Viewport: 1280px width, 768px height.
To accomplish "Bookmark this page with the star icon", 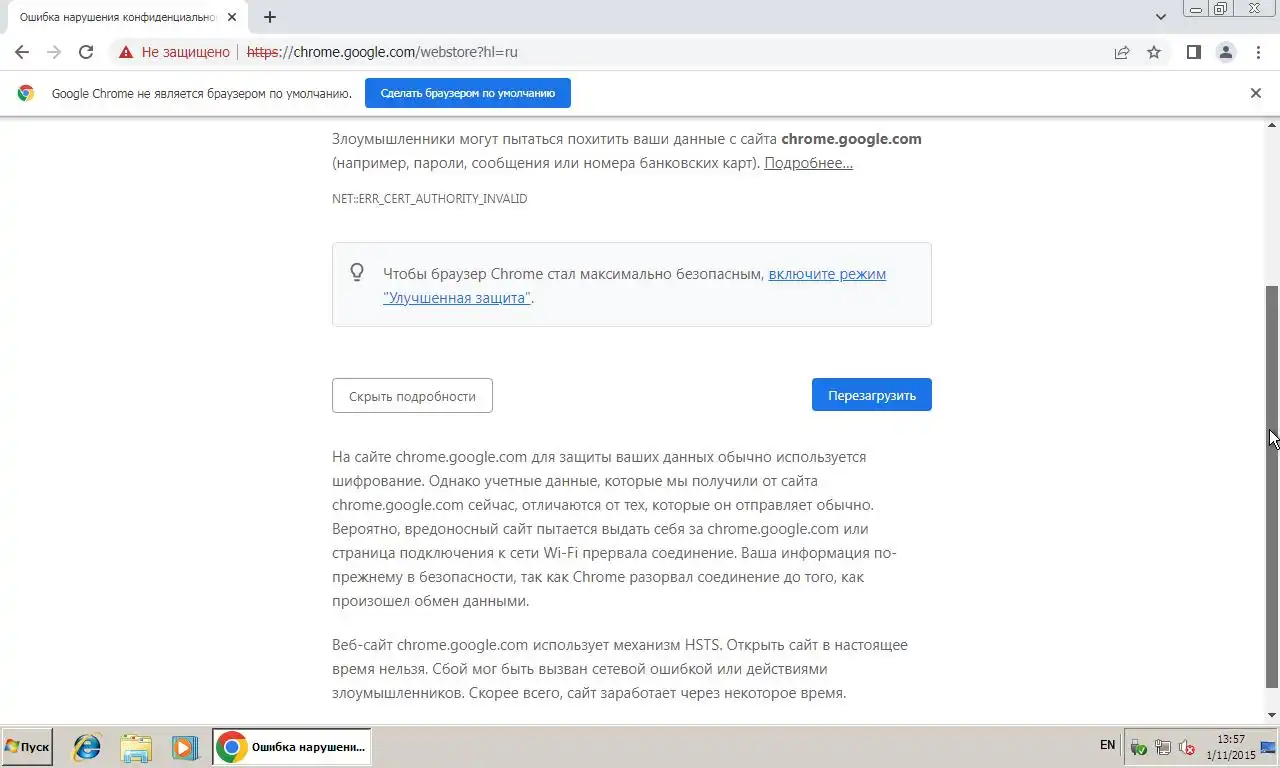I will point(1154,52).
